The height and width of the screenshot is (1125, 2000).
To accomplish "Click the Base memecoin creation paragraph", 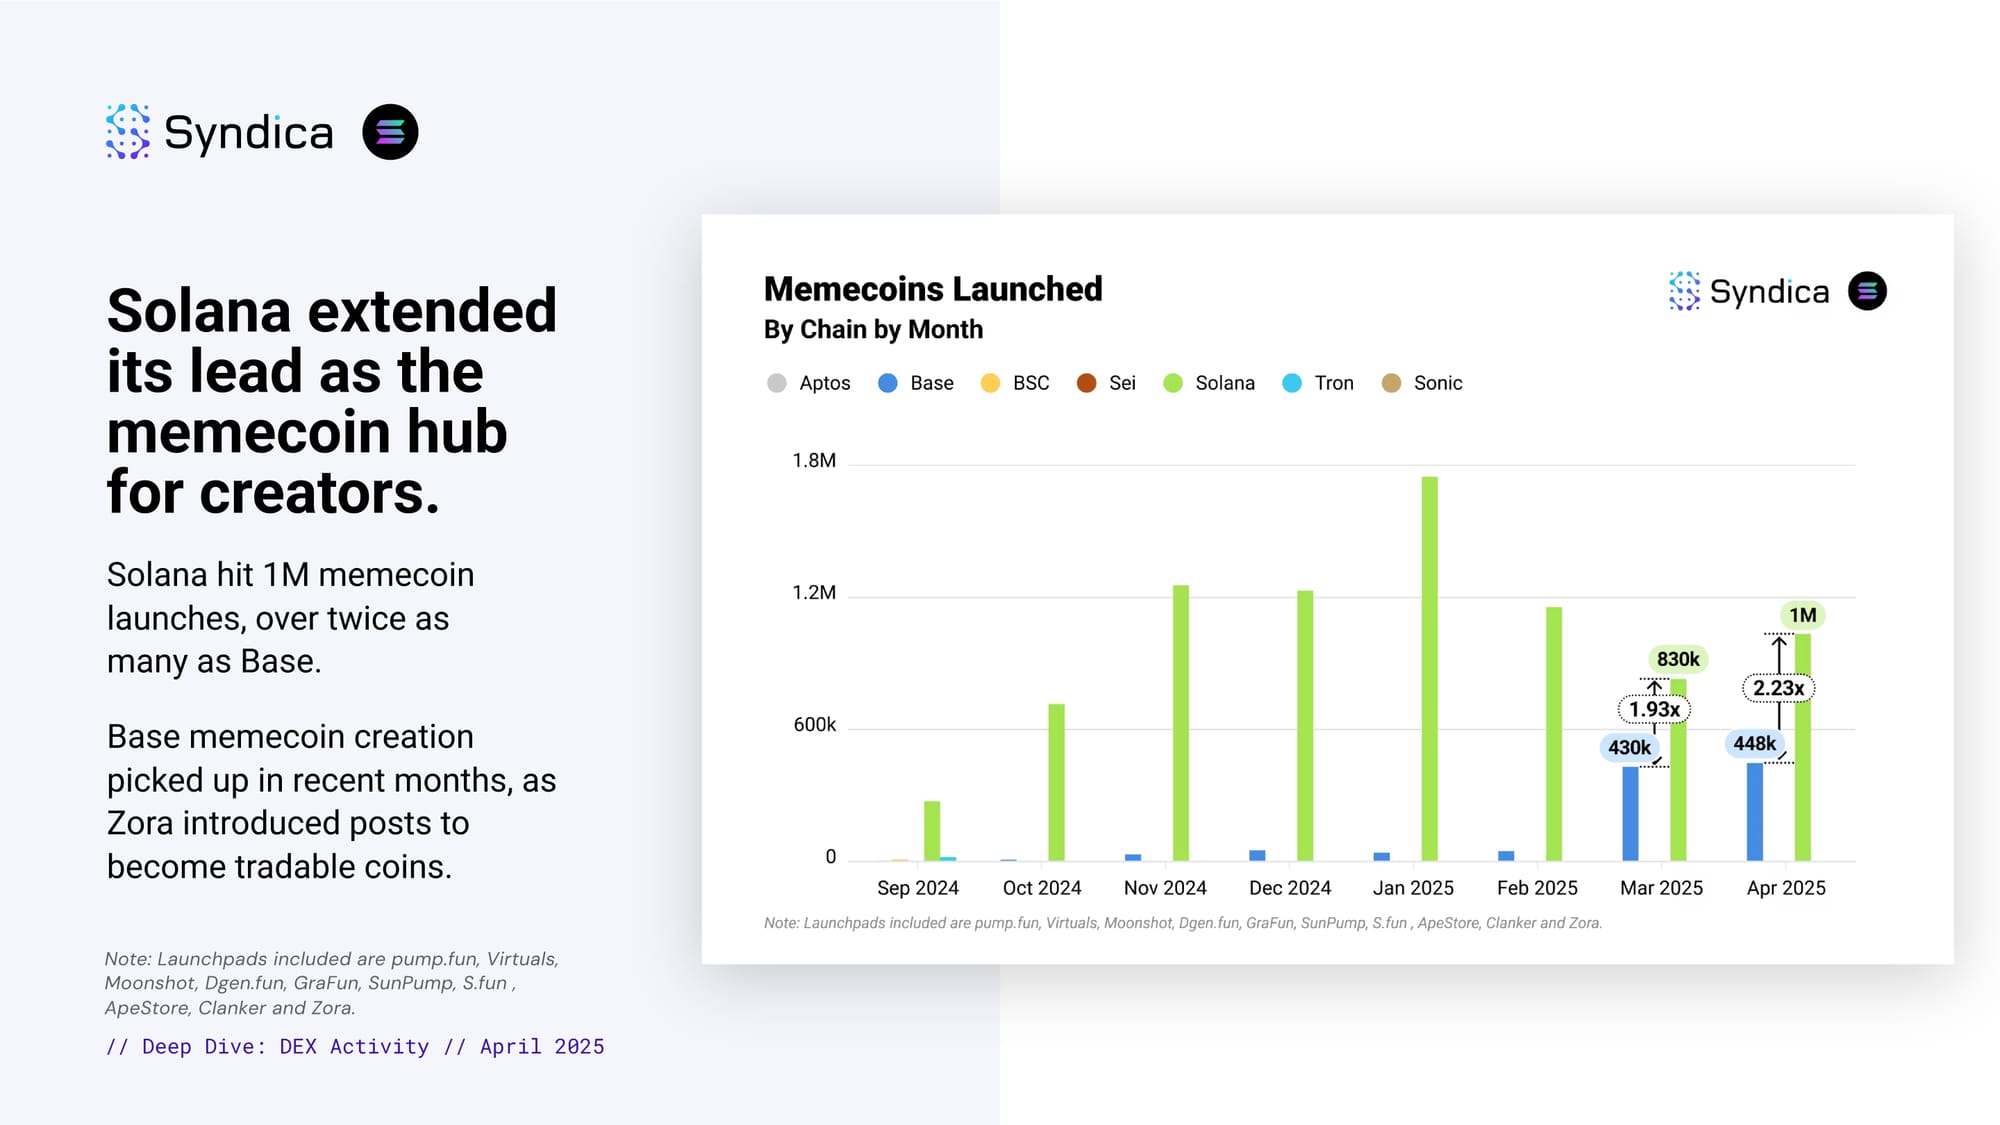I will [331, 802].
